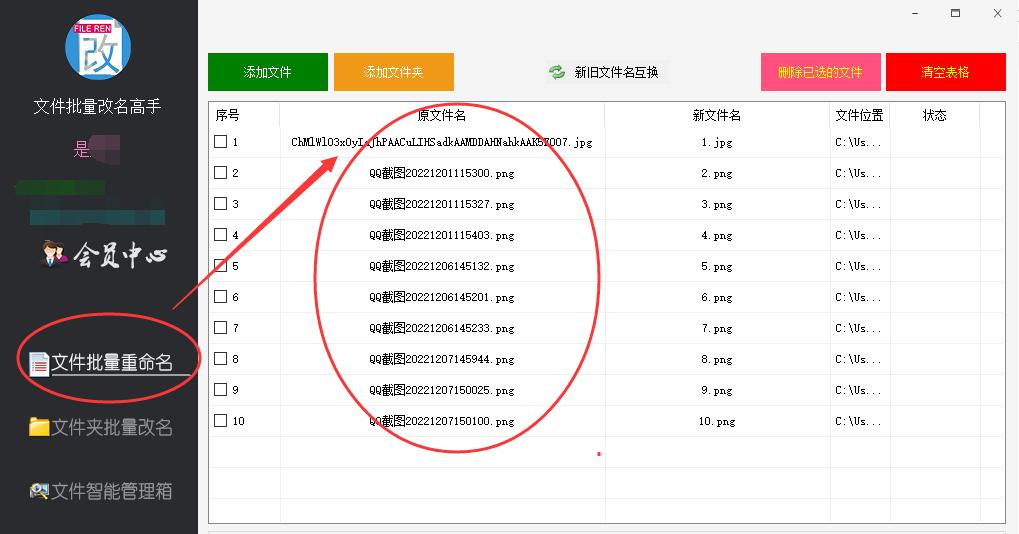Click the orange 添加文件夹 button
Viewport: 1019px width, 534px height.
coord(394,72)
